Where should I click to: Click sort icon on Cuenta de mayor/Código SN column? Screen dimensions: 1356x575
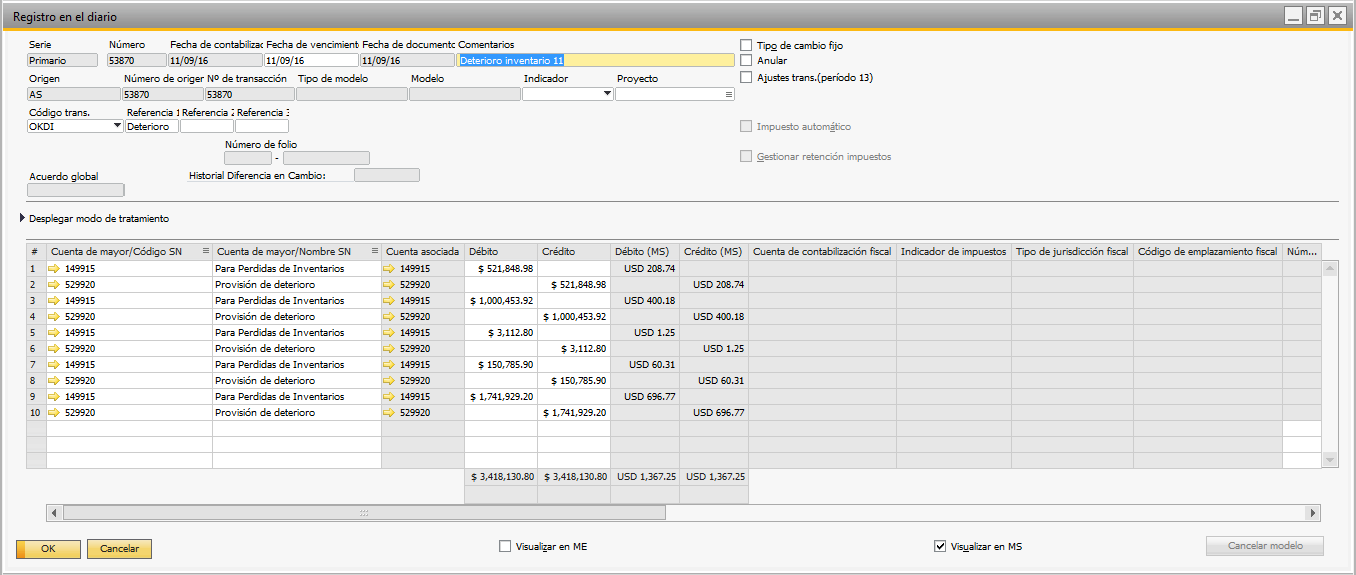206,252
